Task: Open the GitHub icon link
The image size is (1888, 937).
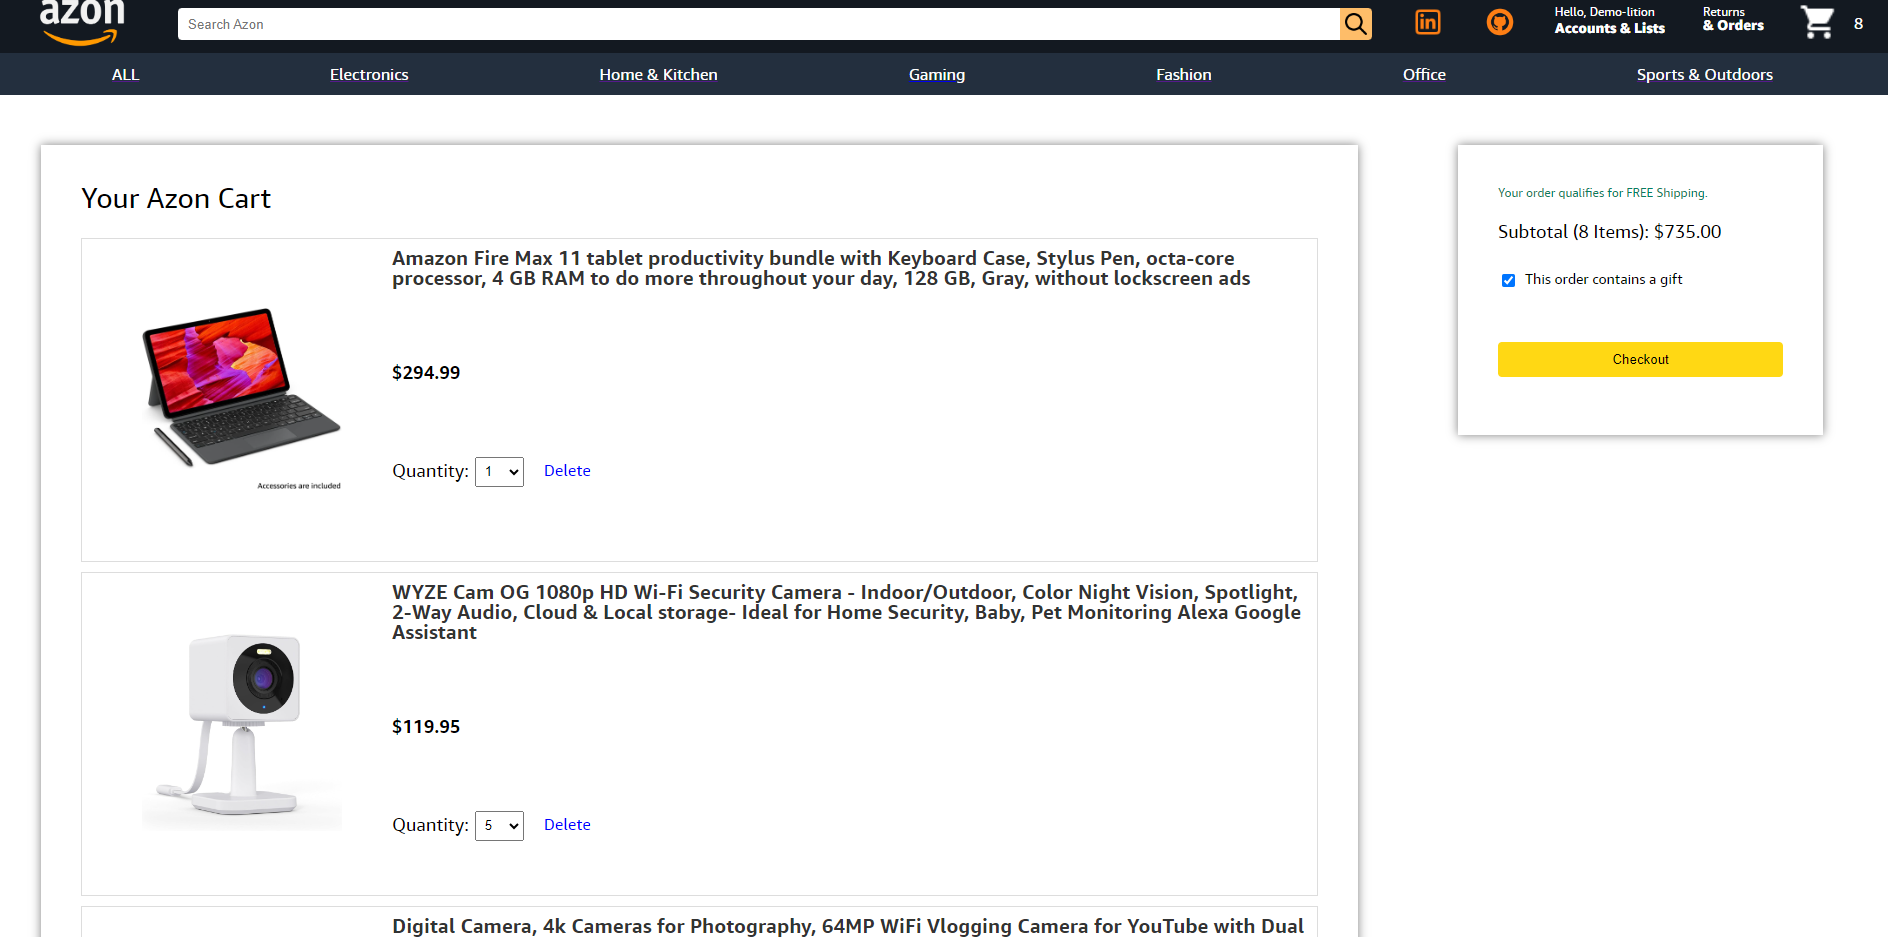Action: click(1499, 22)
